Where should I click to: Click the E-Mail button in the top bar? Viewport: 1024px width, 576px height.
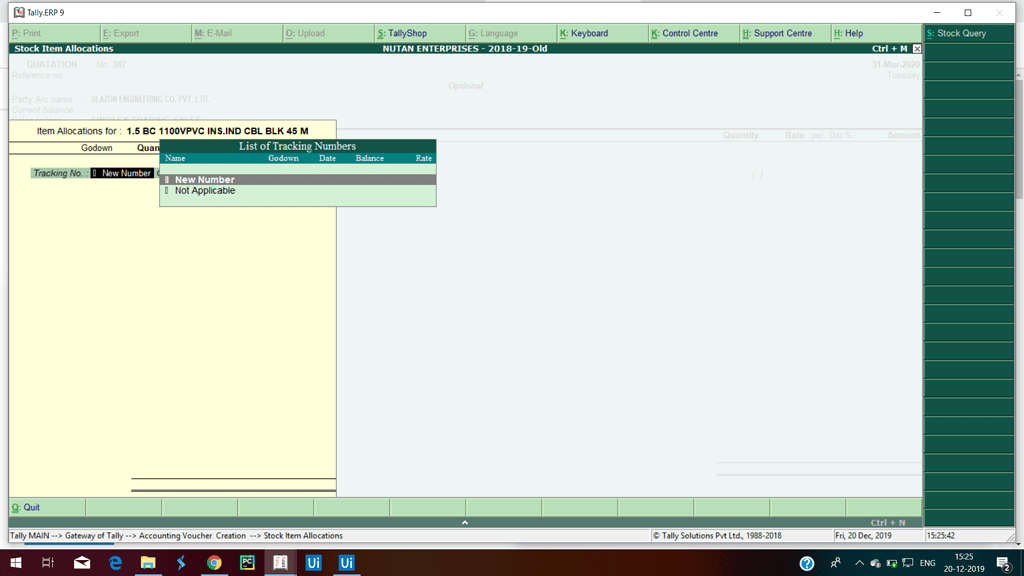pyautogui.click(x=238, y=33)
